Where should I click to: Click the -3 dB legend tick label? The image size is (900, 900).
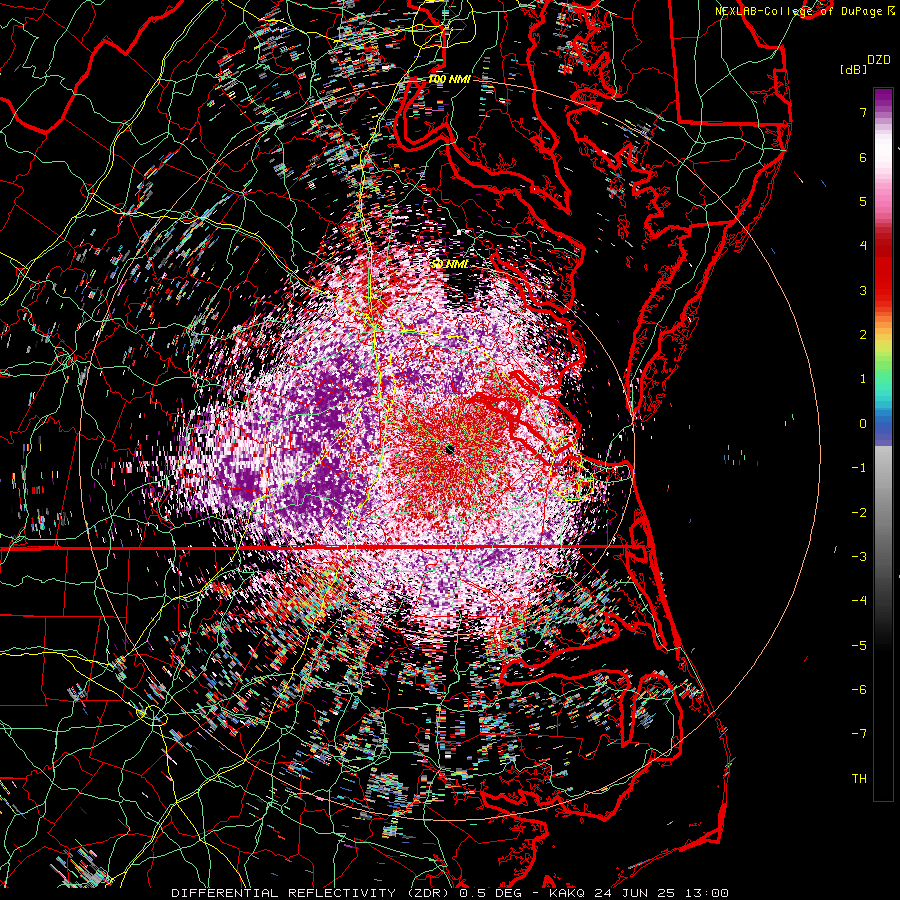click(x=859, y=557)
